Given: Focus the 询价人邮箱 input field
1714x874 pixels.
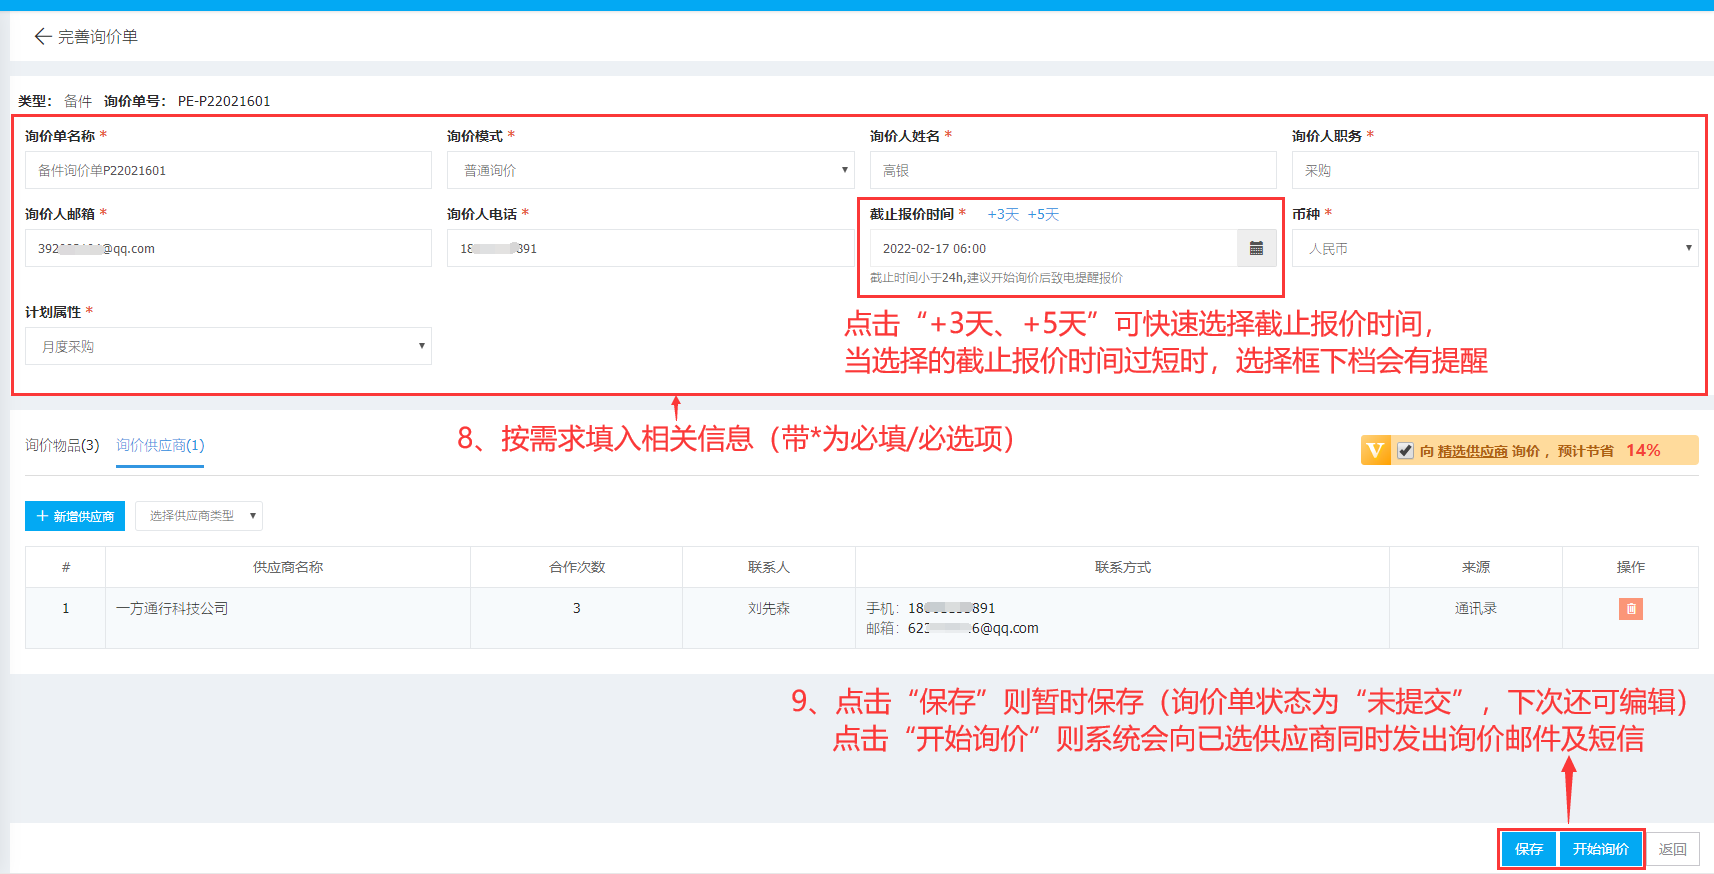Looking at the screenshot, I should (228, 248).
